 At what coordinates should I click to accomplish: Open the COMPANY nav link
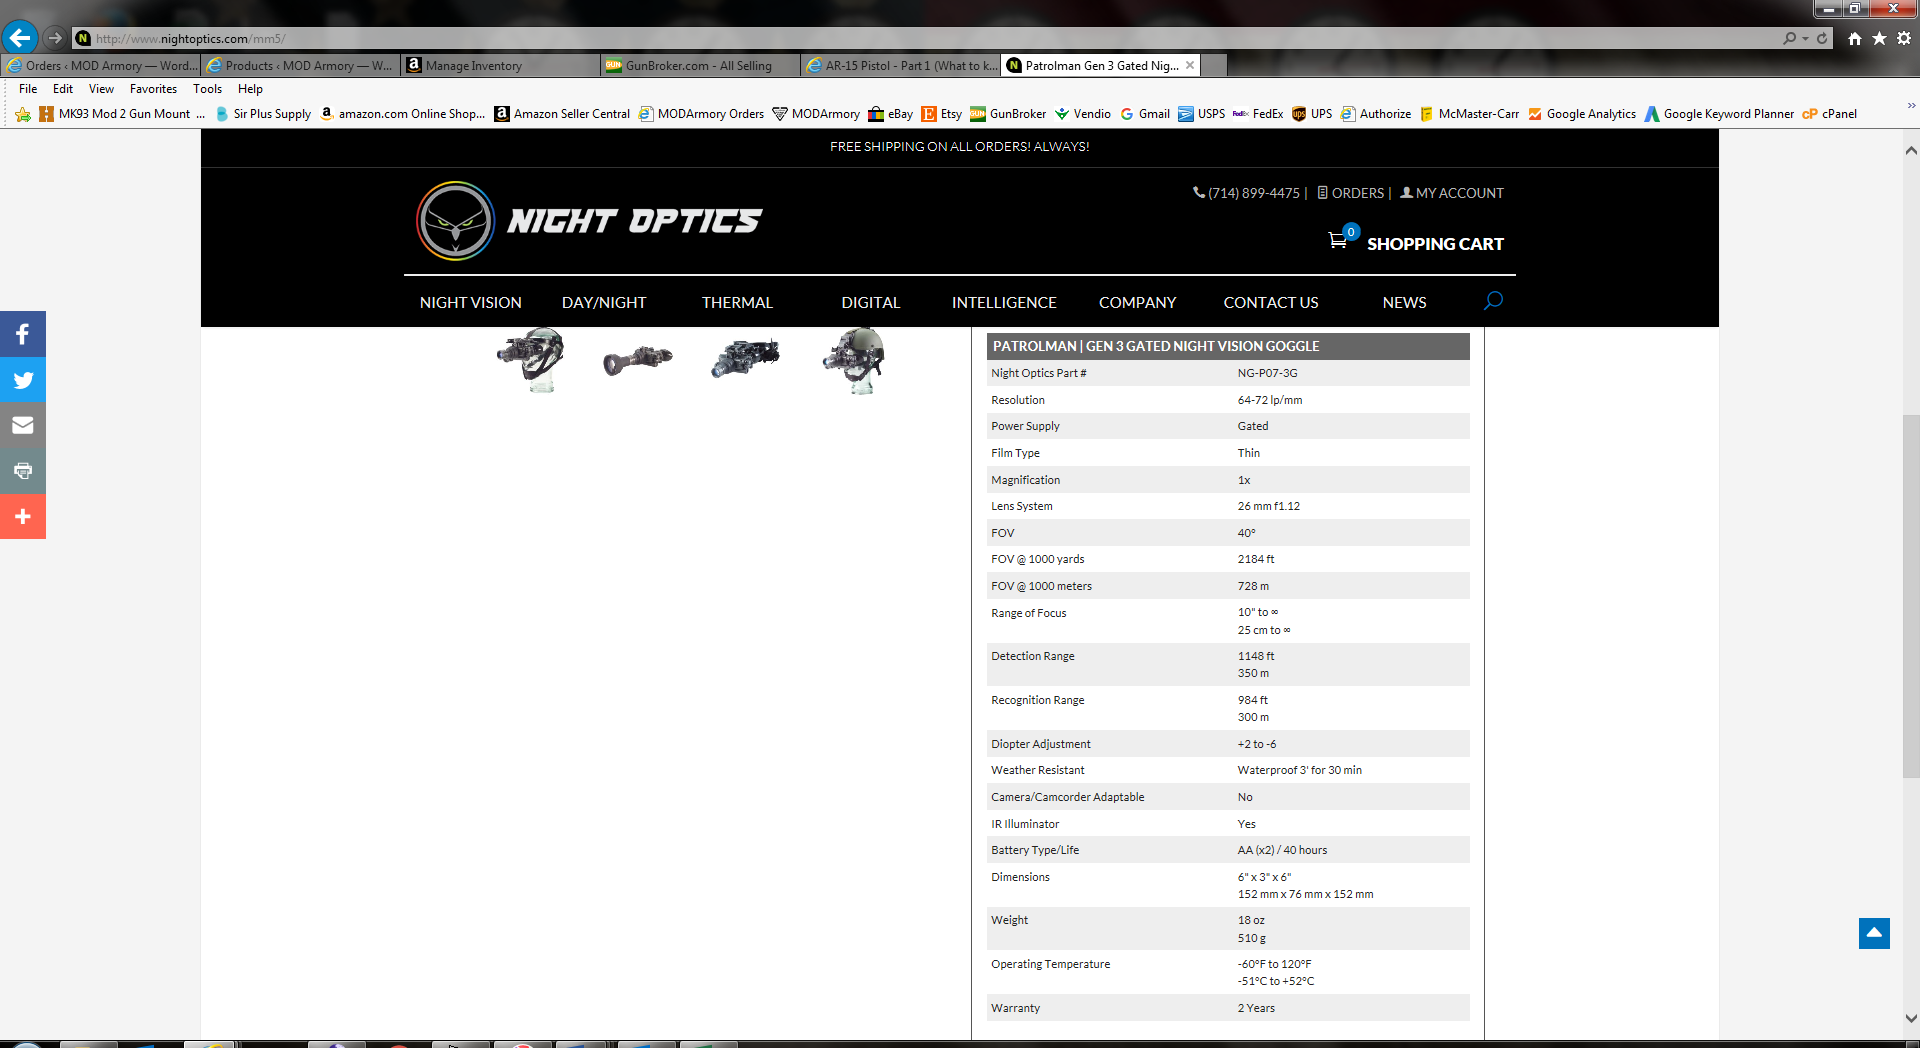tap(1137, 302)
